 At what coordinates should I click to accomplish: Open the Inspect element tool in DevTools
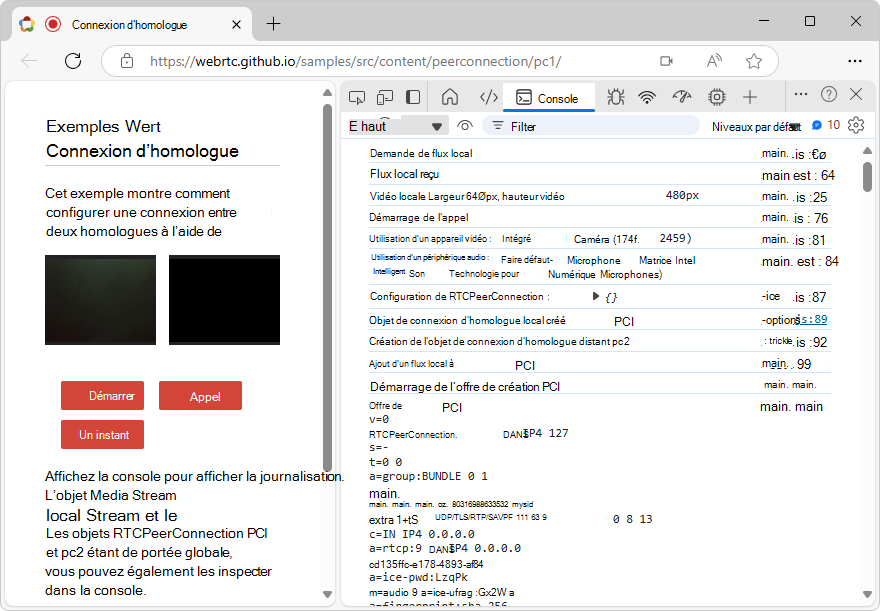pyautogui.click(x=357, y=98)
